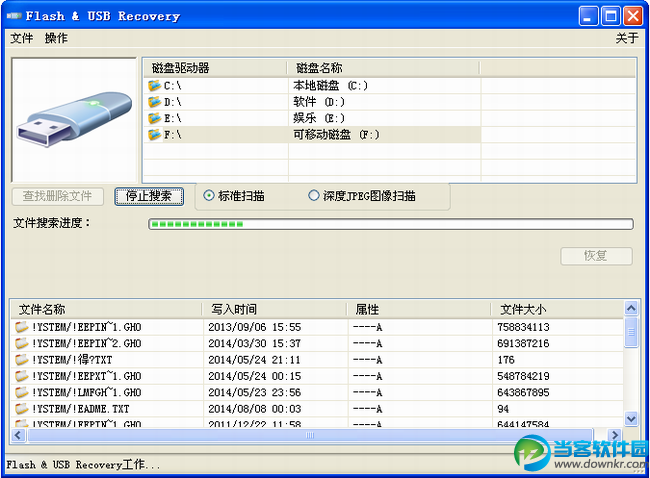This screenshot has height=478, width=650.
Task: Click the vertical scrollbar thumb
Action: 631,332
